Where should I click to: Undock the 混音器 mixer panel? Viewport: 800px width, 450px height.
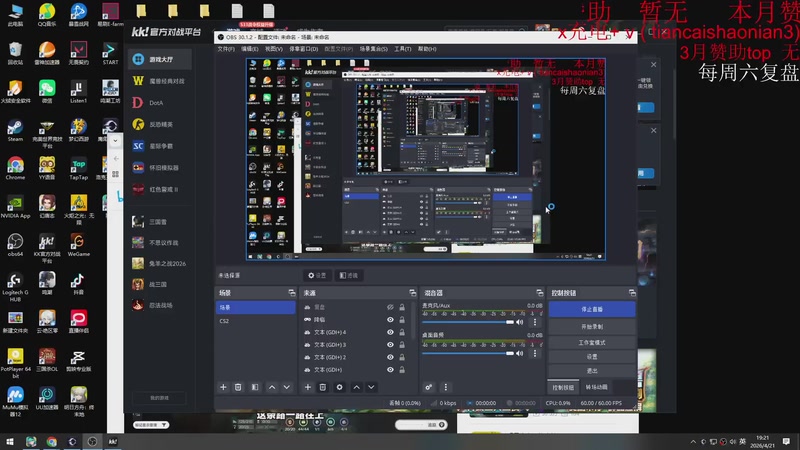point(539,293)
